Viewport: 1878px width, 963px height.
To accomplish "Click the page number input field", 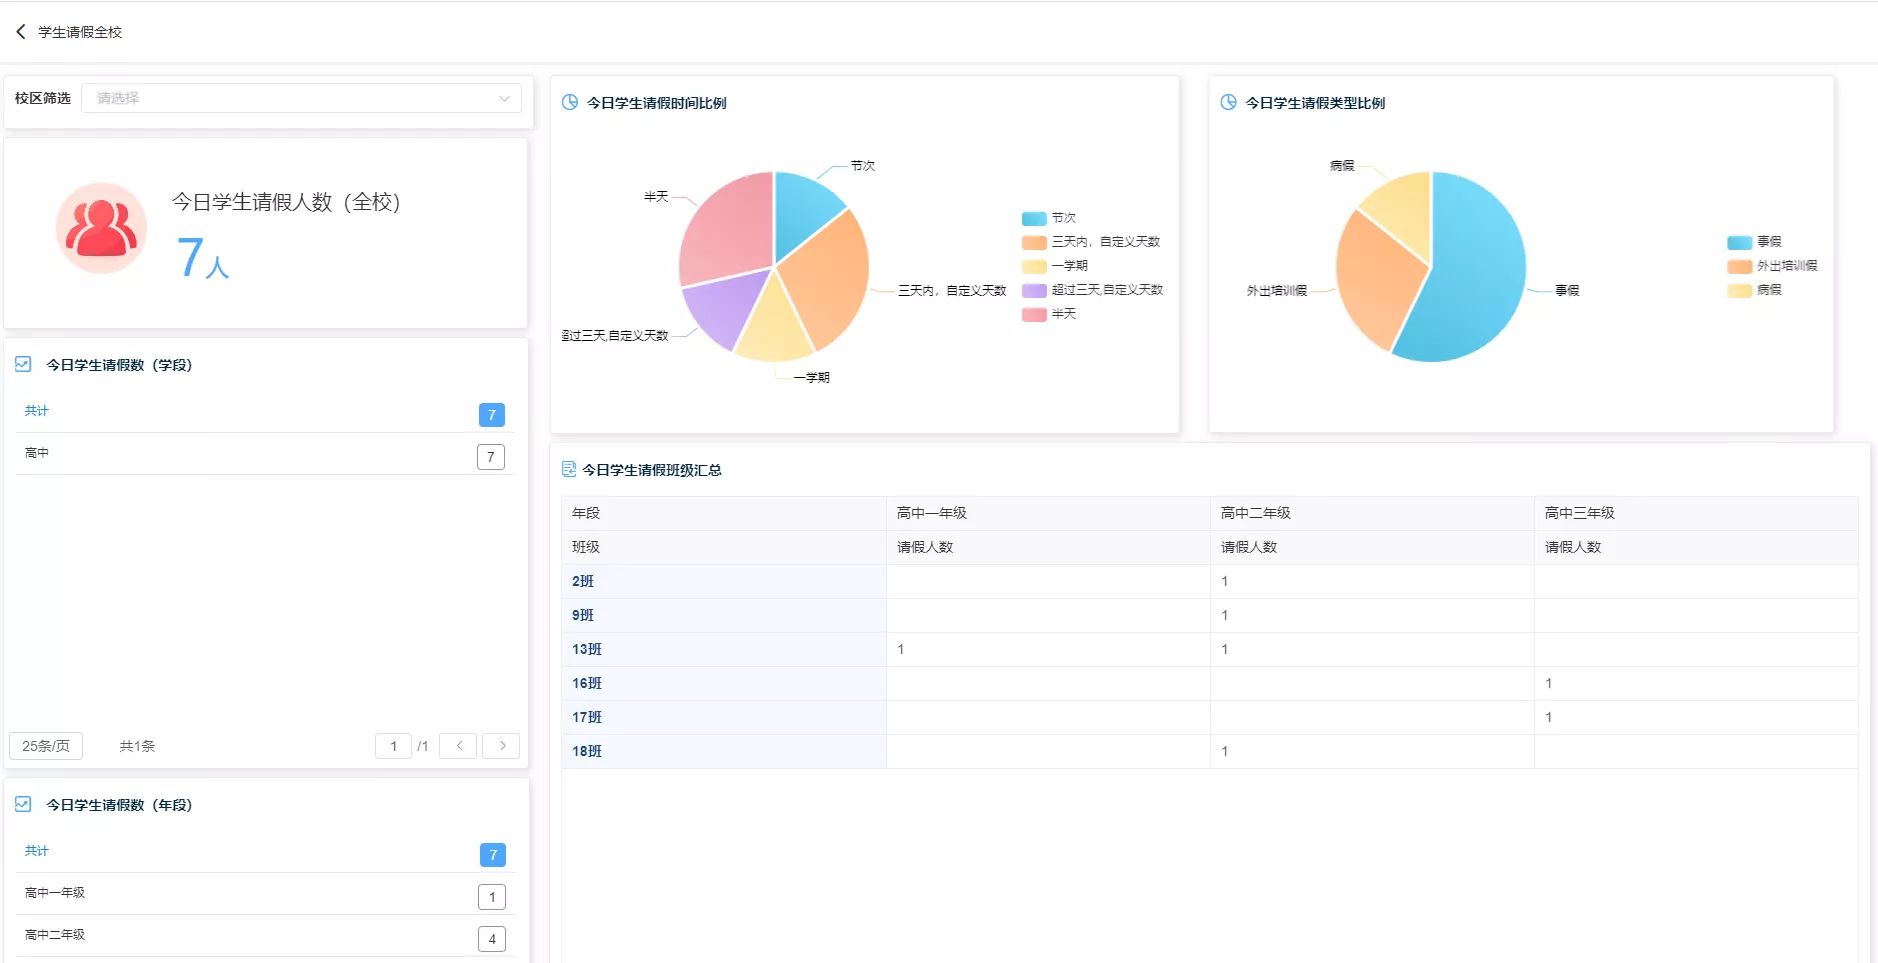I will 393,746.
